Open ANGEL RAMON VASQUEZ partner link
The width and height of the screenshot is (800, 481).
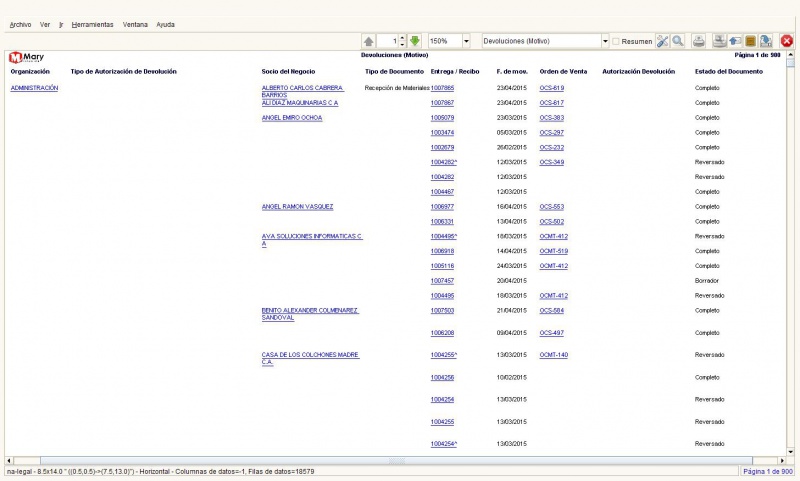297,207
